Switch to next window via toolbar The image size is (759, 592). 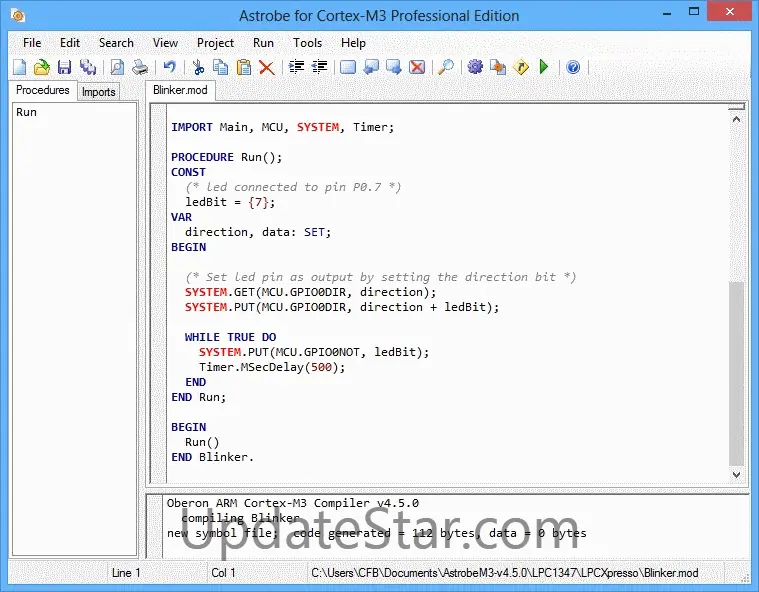(394, 67)
